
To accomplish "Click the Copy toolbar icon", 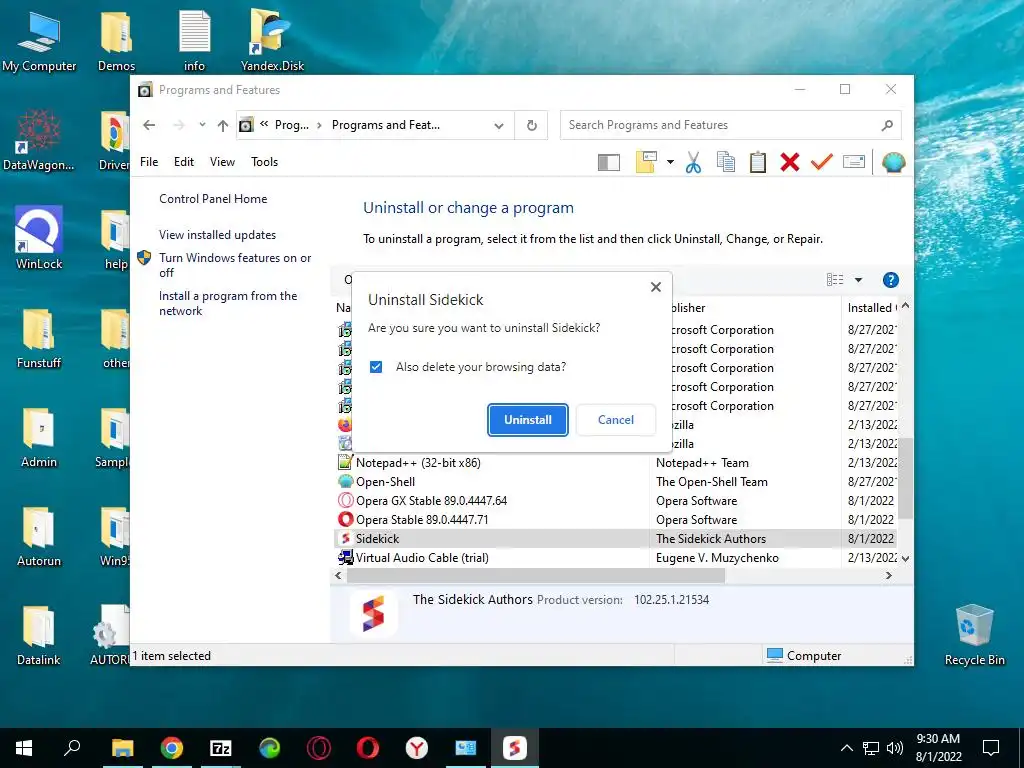I will coord(726,162).
